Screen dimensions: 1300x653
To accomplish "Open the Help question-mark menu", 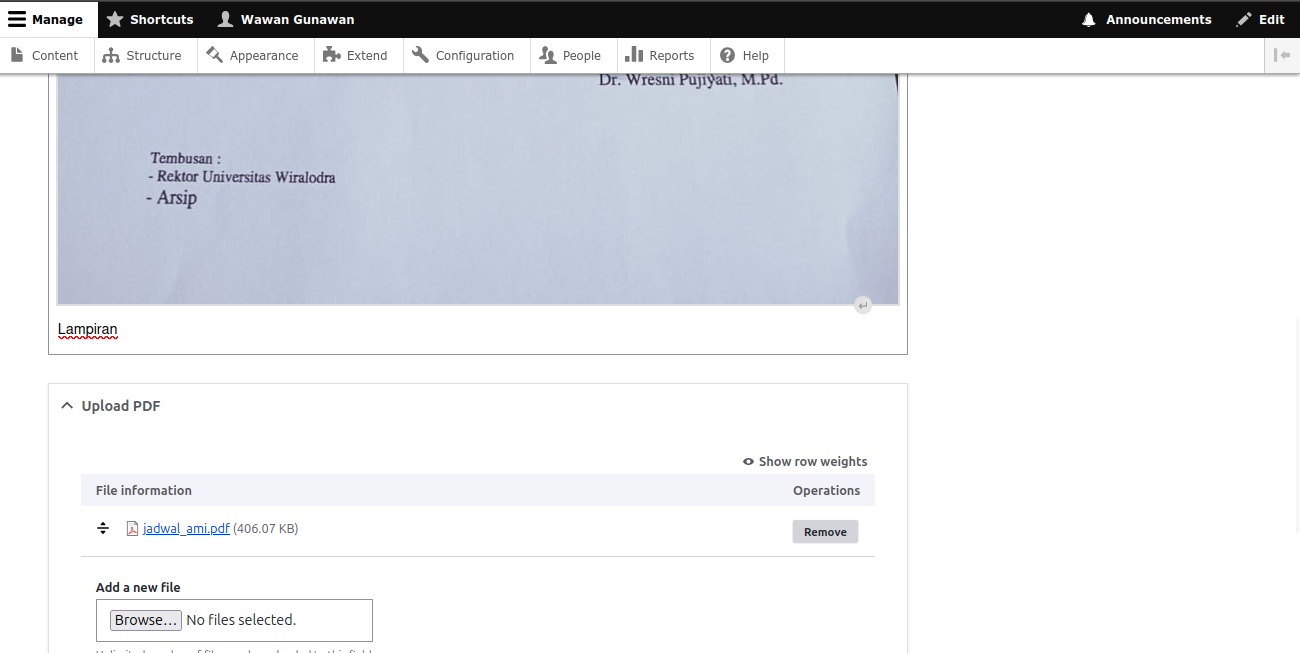I will 745,55.
